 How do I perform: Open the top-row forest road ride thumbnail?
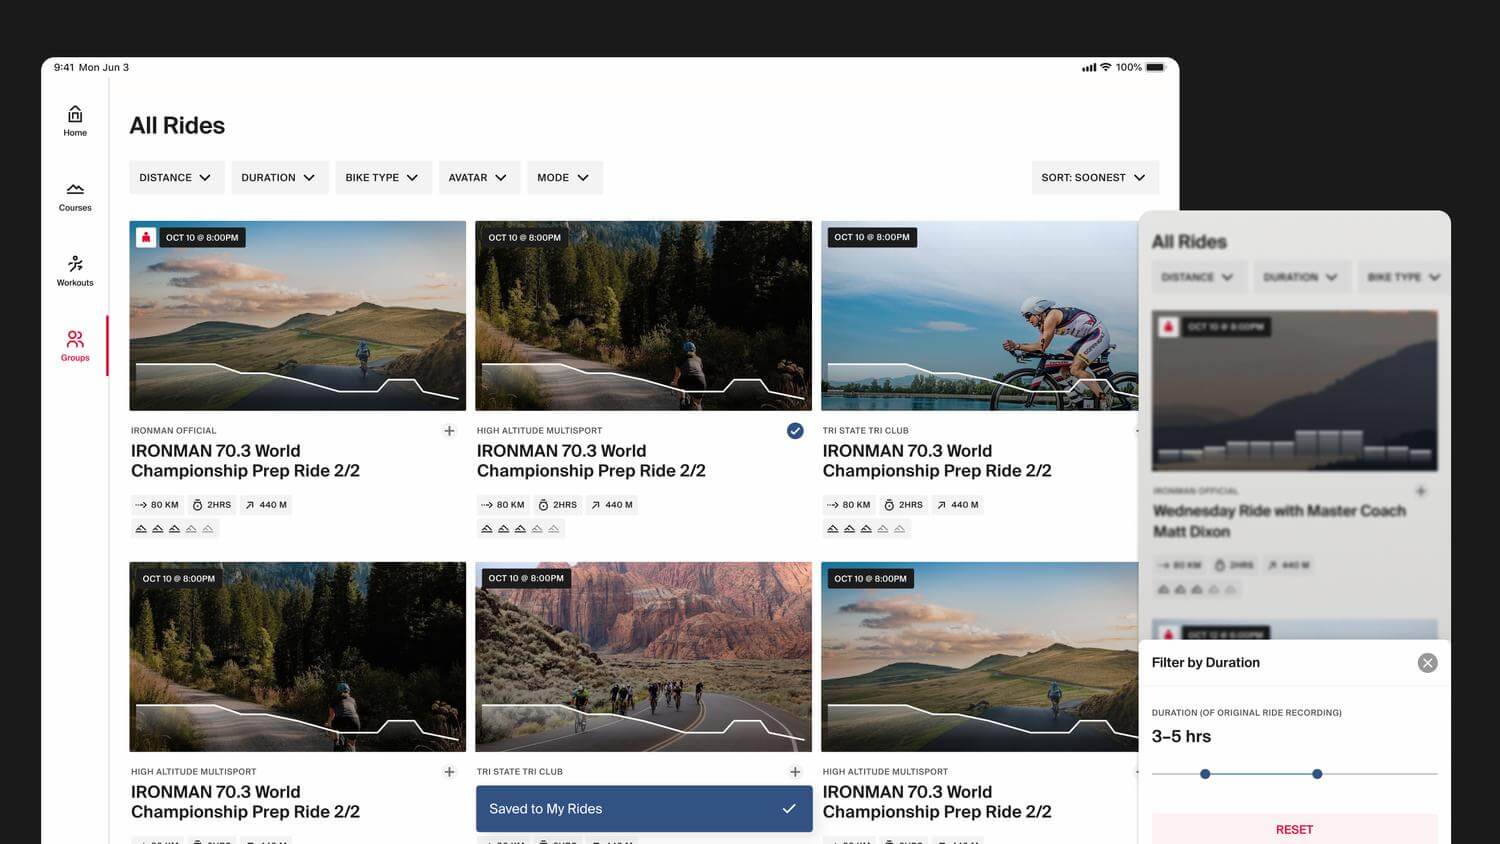click(644, 316)
